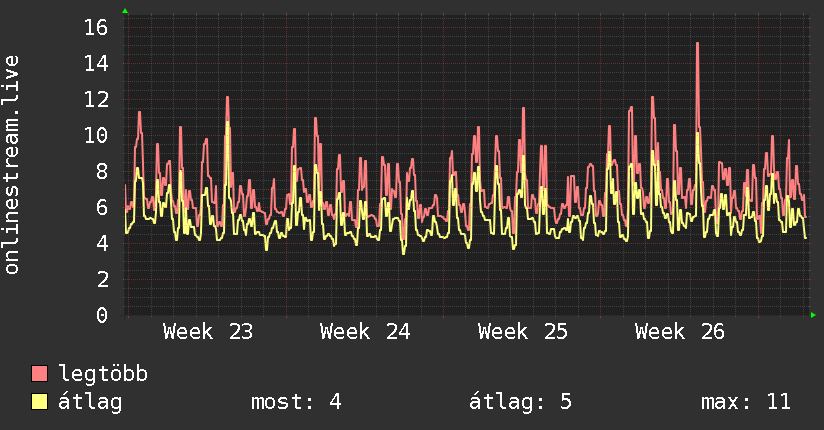
Task: Click the green arrow ending the x-axis
Action: [x=813, y=315]
